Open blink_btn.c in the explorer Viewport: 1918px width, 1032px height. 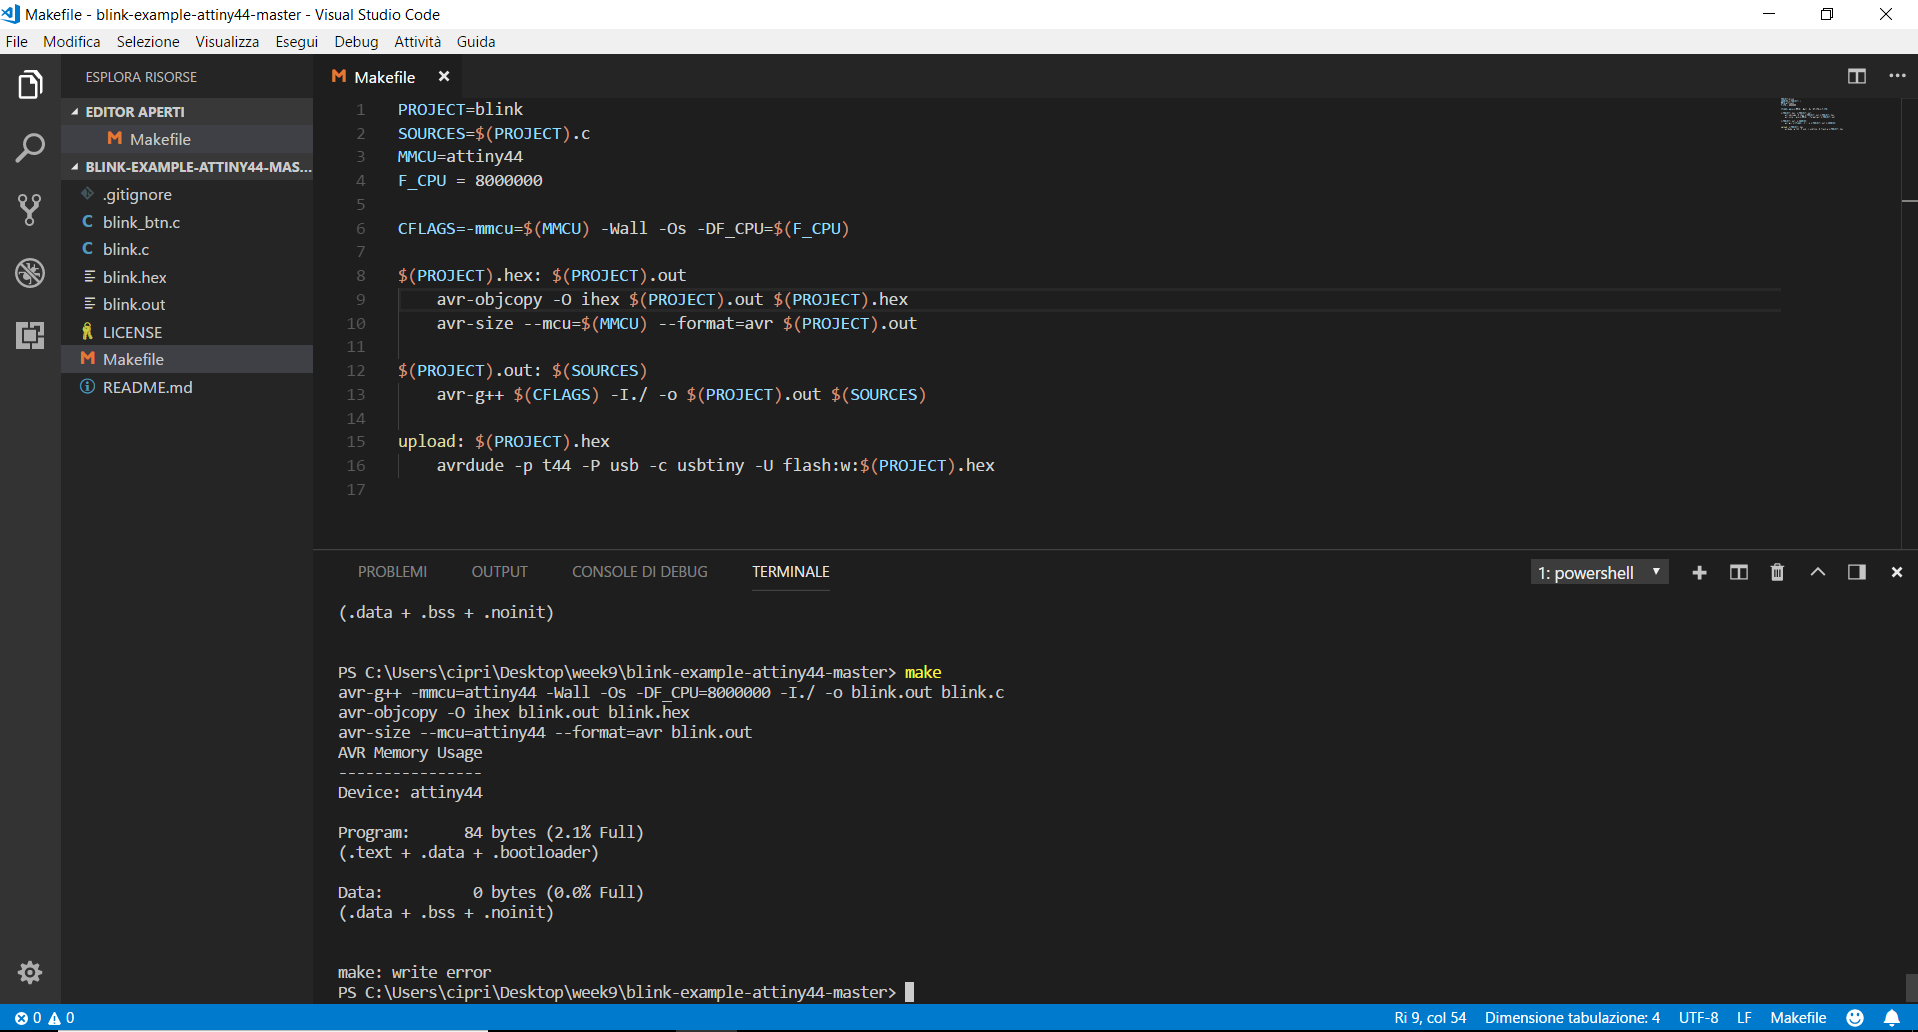click(187, 222)
